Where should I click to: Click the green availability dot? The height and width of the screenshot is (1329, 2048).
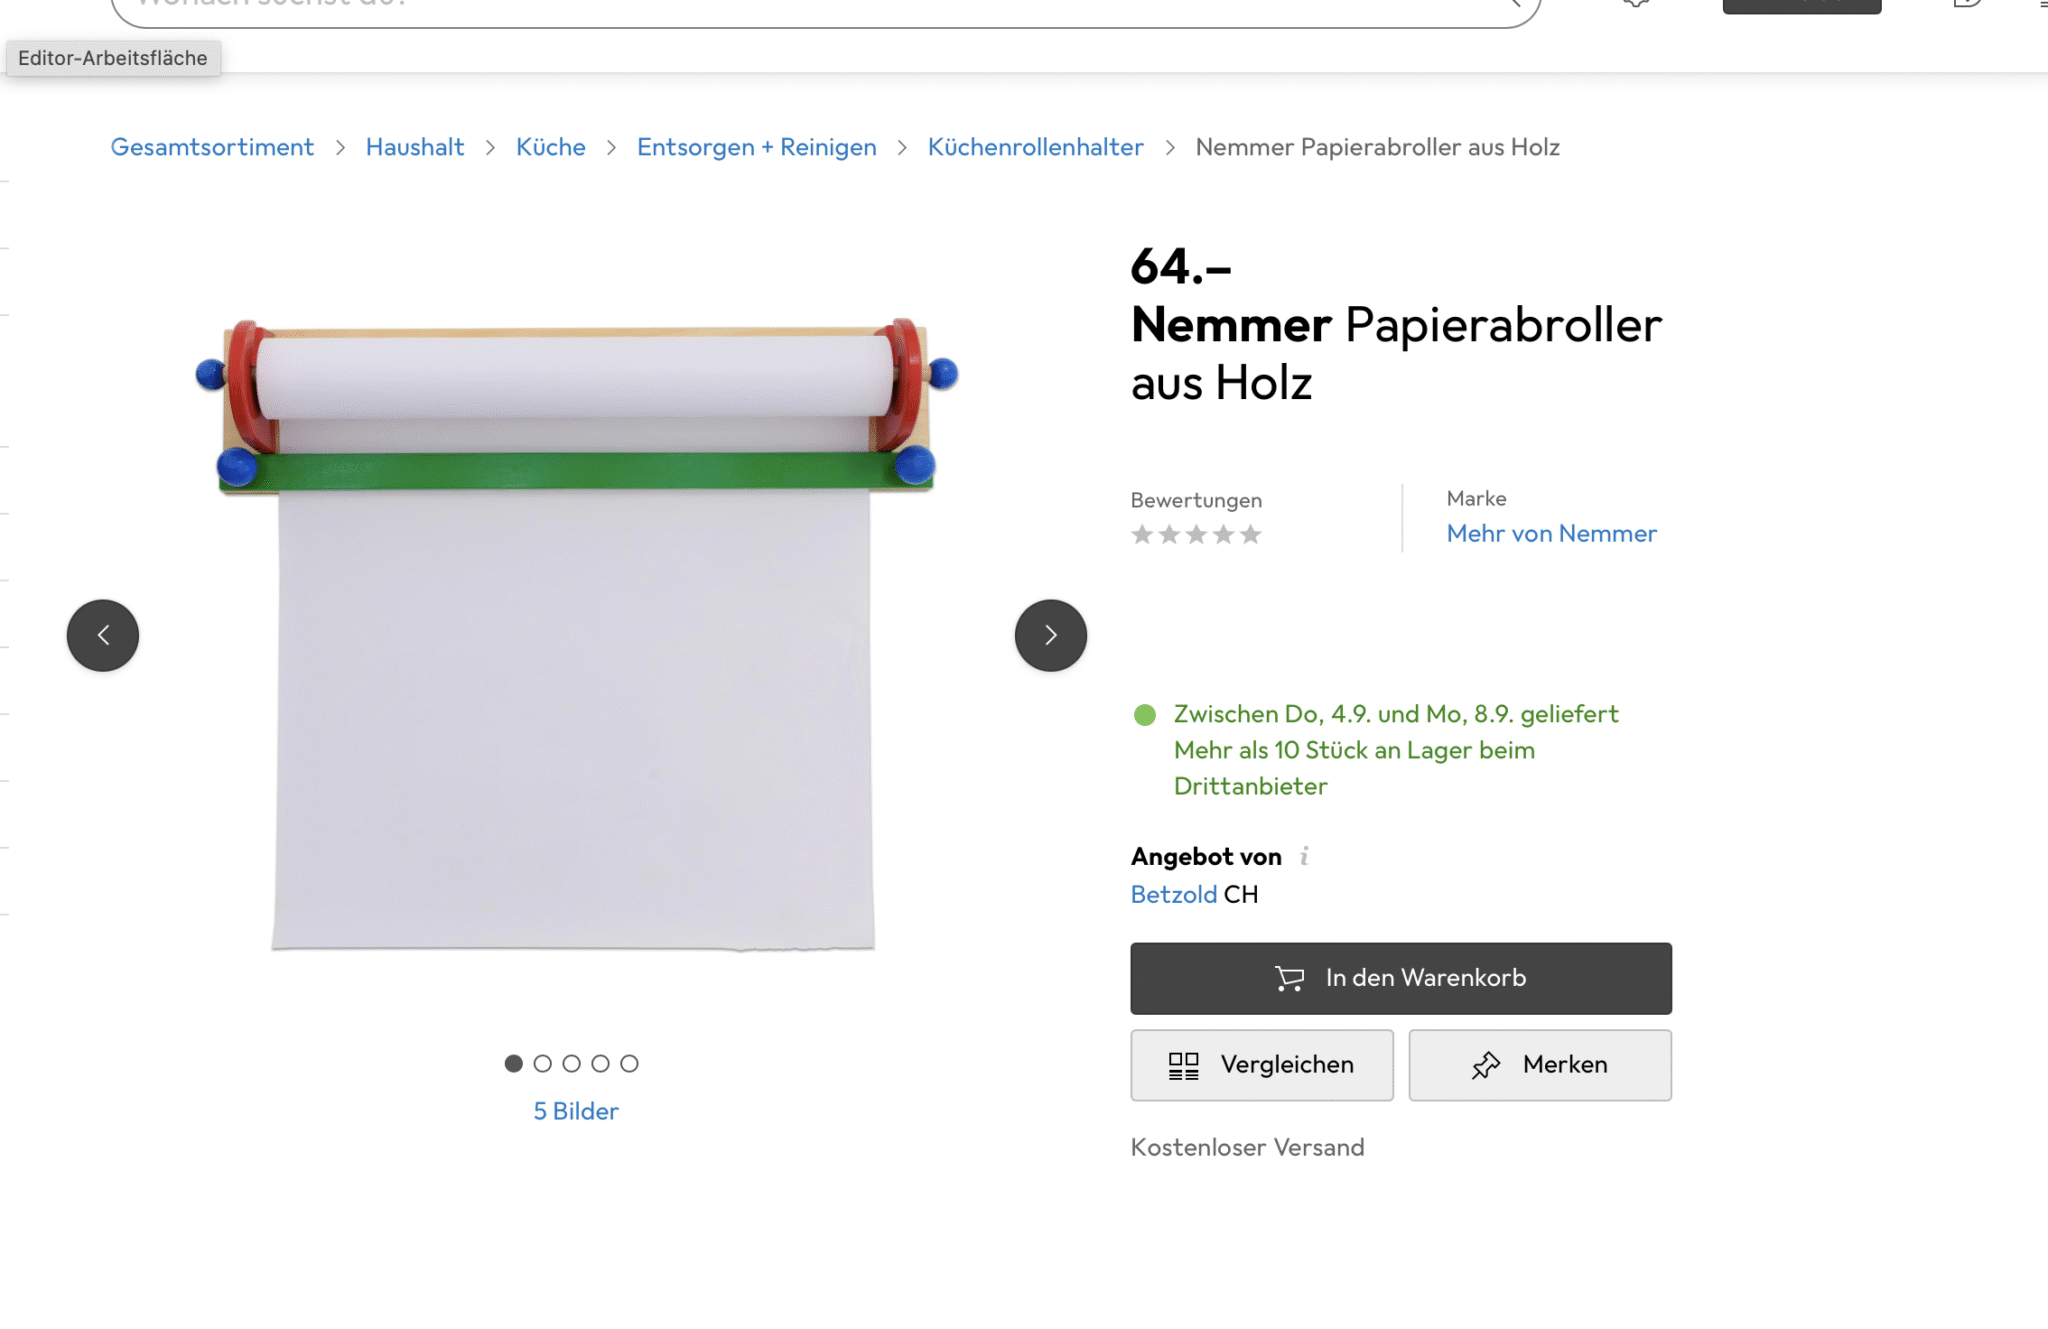(1145, 715)
